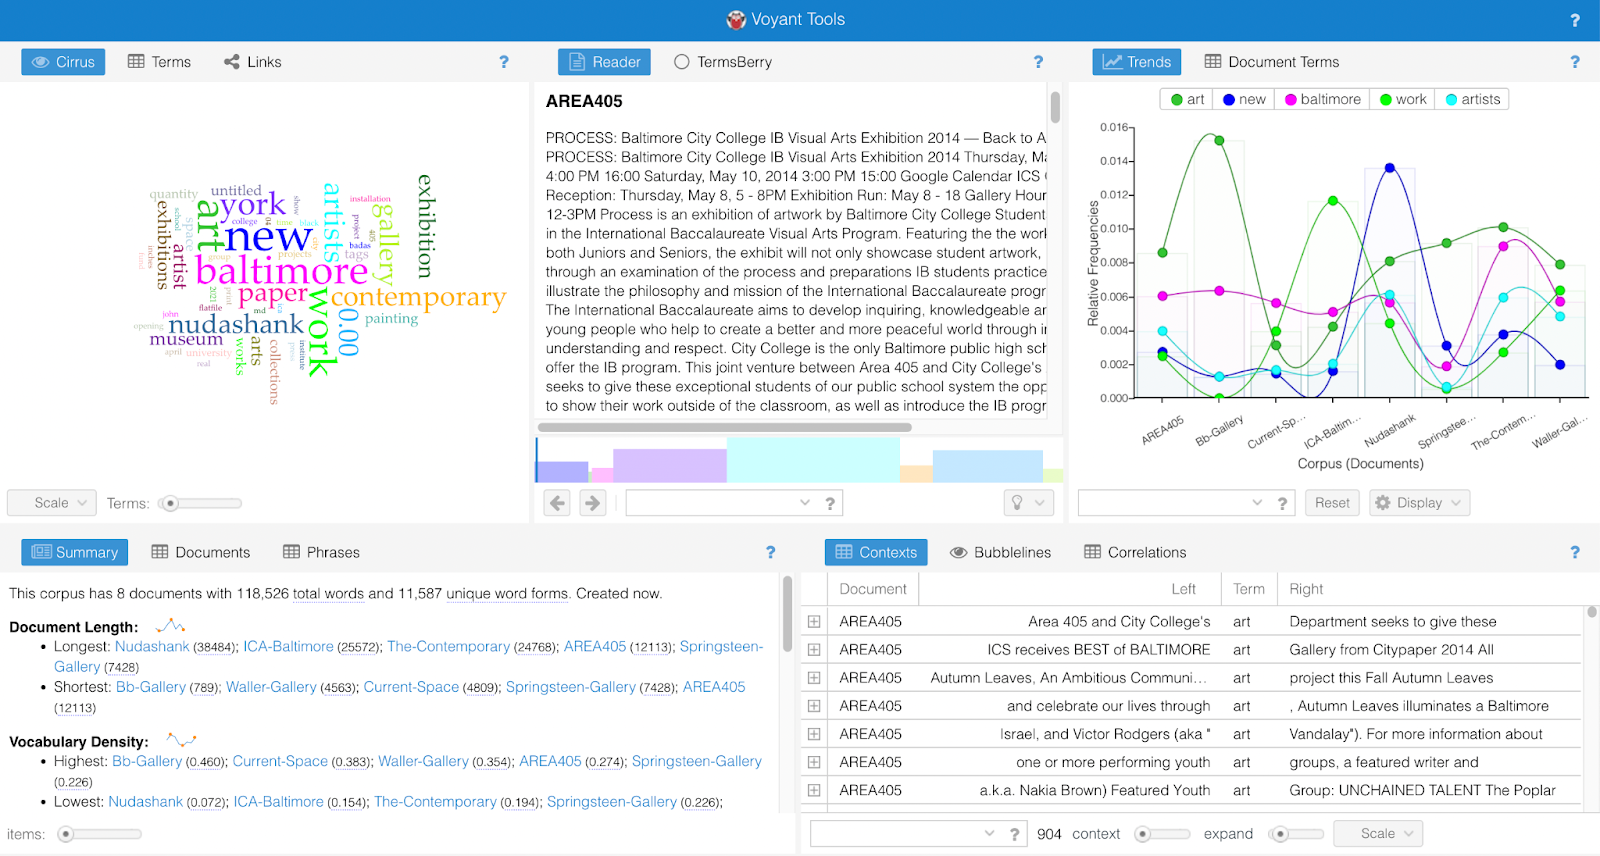Toggle the 'baltimore' series in Trends legend
1600x856 pixels.
[x=1323, y=99]
